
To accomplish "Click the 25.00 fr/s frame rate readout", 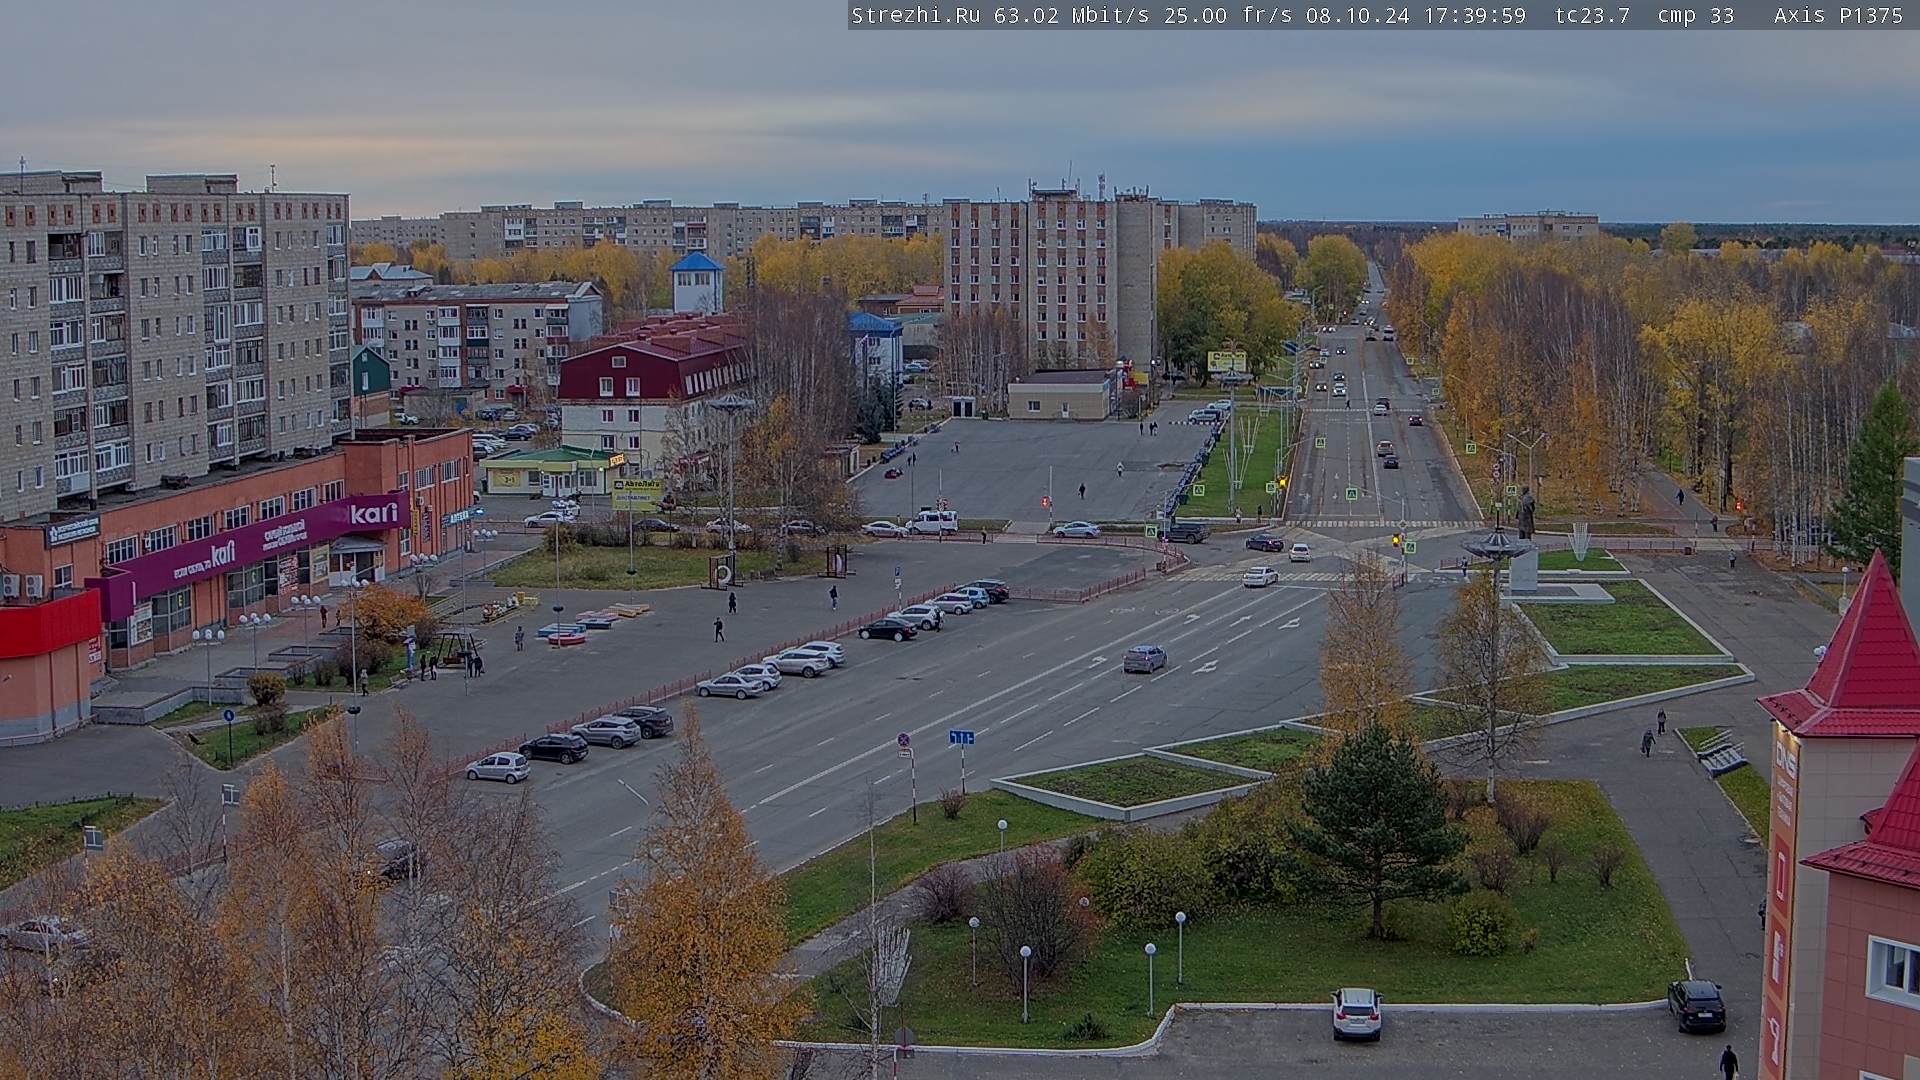I will click(1229, 16).
